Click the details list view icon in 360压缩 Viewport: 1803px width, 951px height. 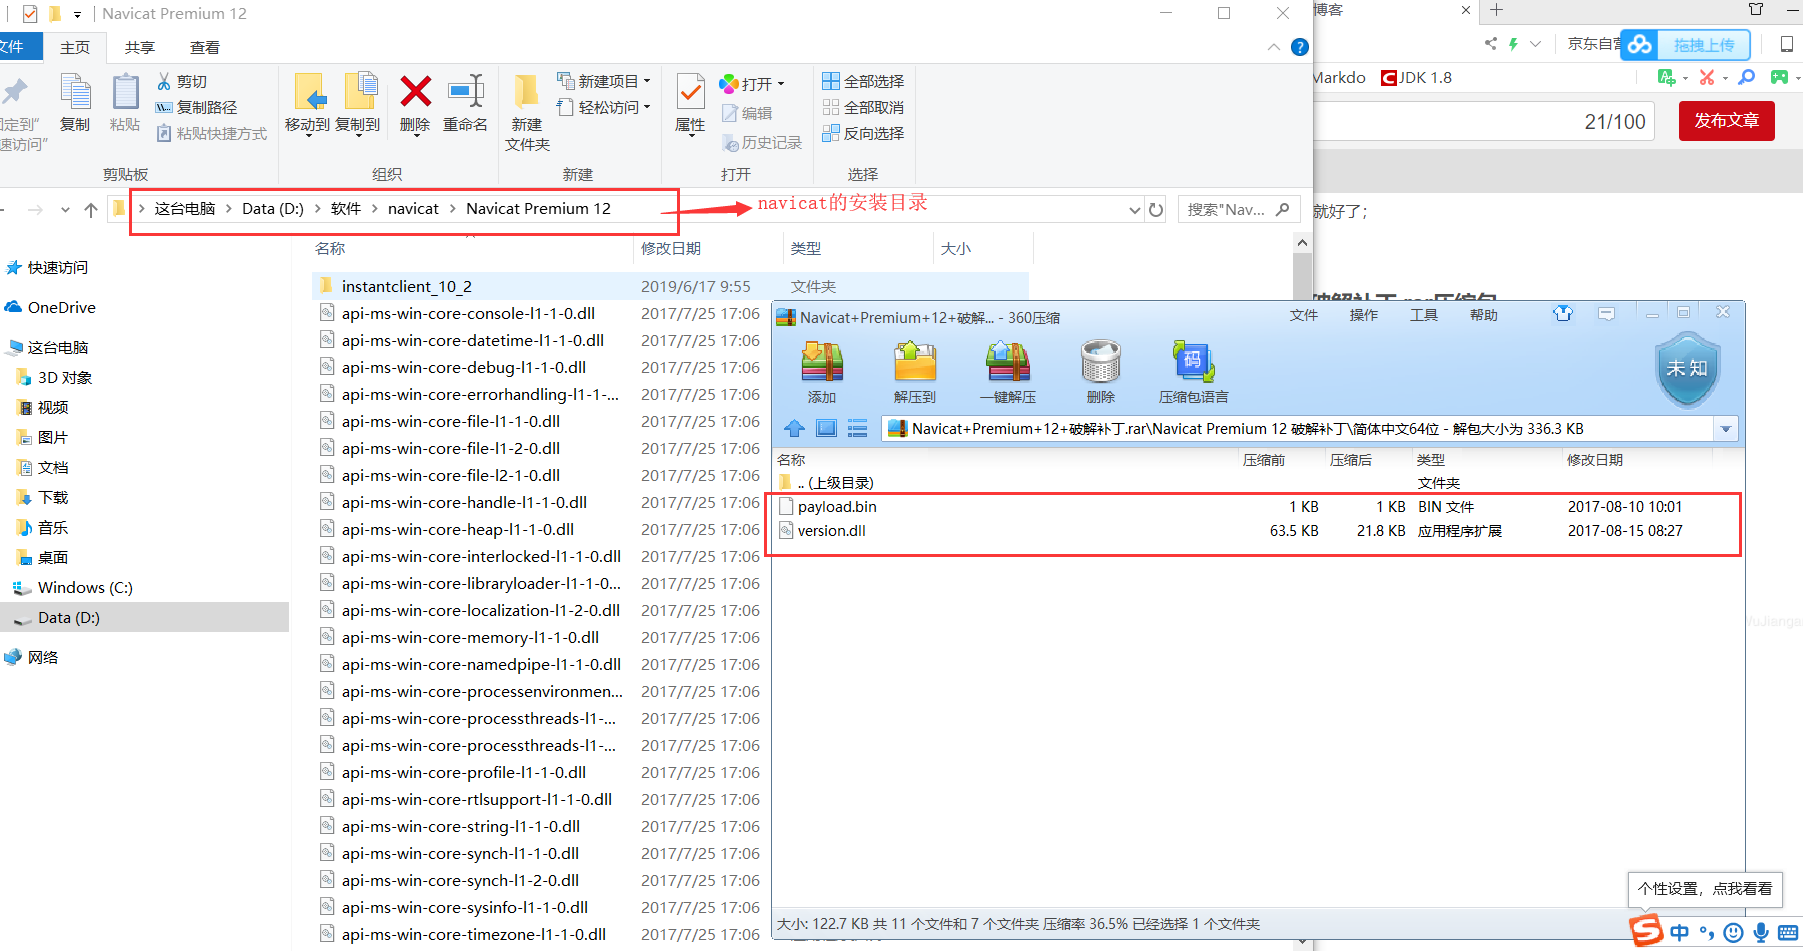pos(858,428)
